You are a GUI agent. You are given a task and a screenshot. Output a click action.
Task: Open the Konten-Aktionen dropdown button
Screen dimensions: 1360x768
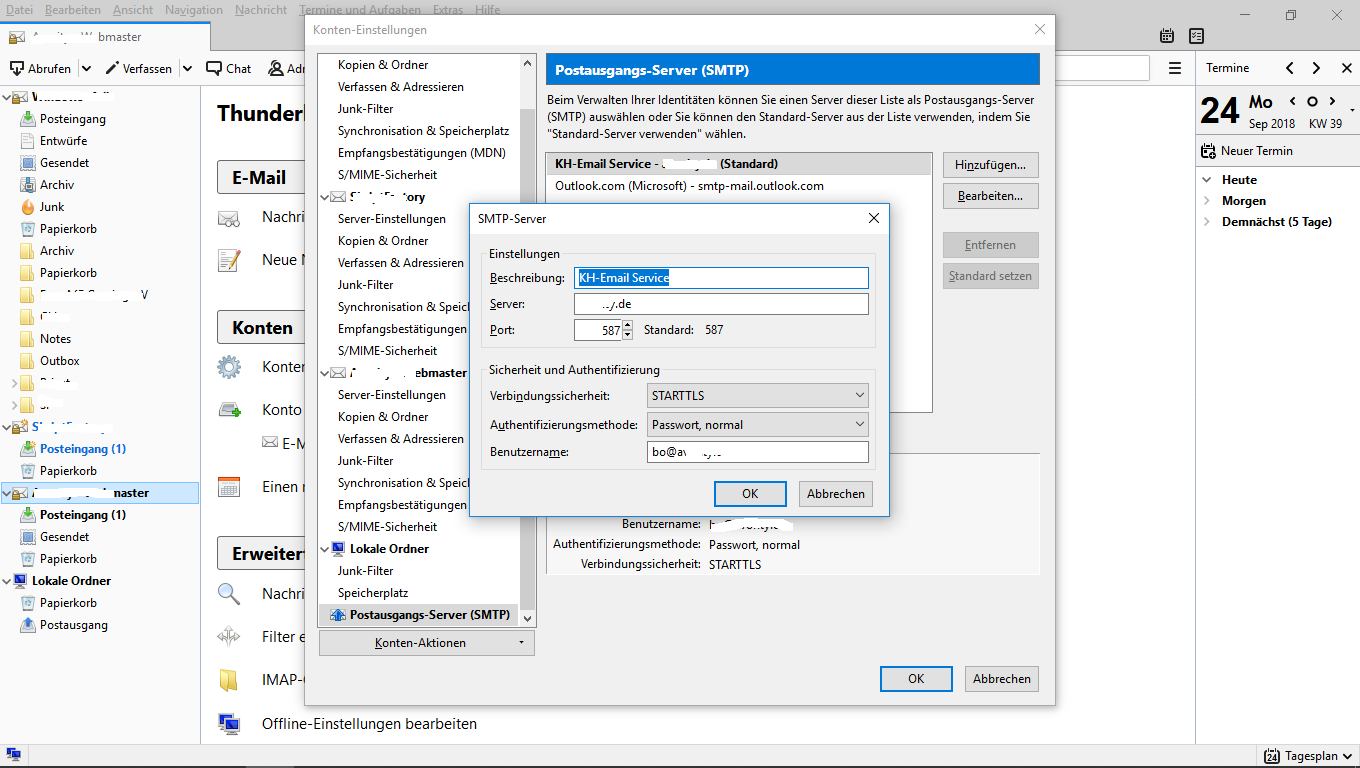click(427, 643)
